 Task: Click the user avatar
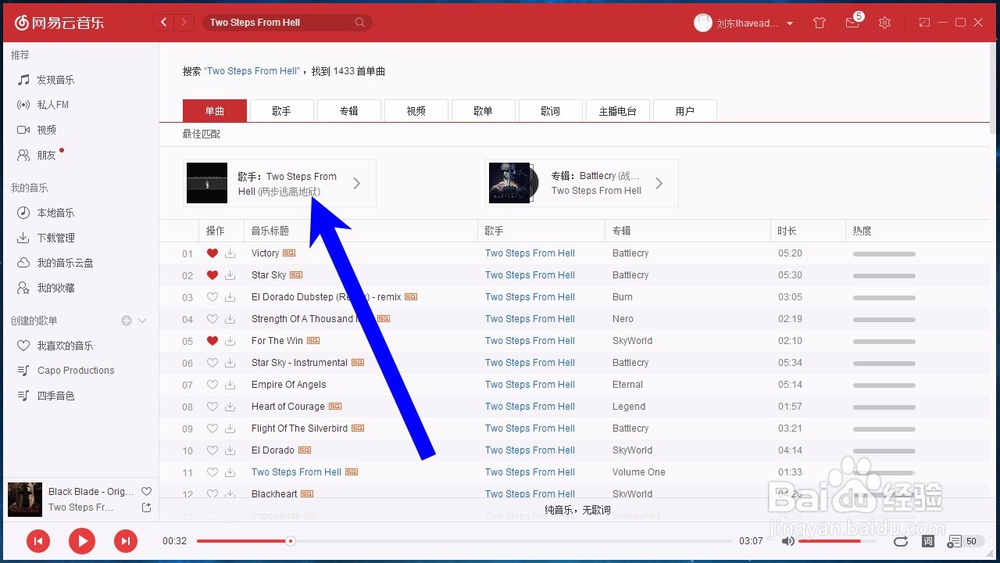[702, 23]
